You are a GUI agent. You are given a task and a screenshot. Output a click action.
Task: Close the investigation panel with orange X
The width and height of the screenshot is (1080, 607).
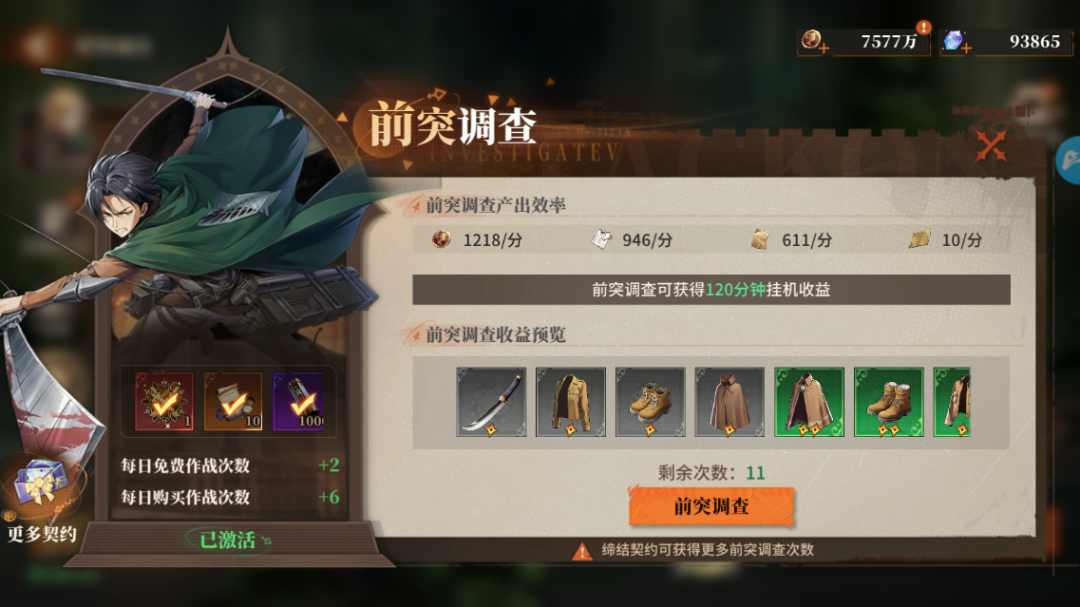click(x=991, y=145)
